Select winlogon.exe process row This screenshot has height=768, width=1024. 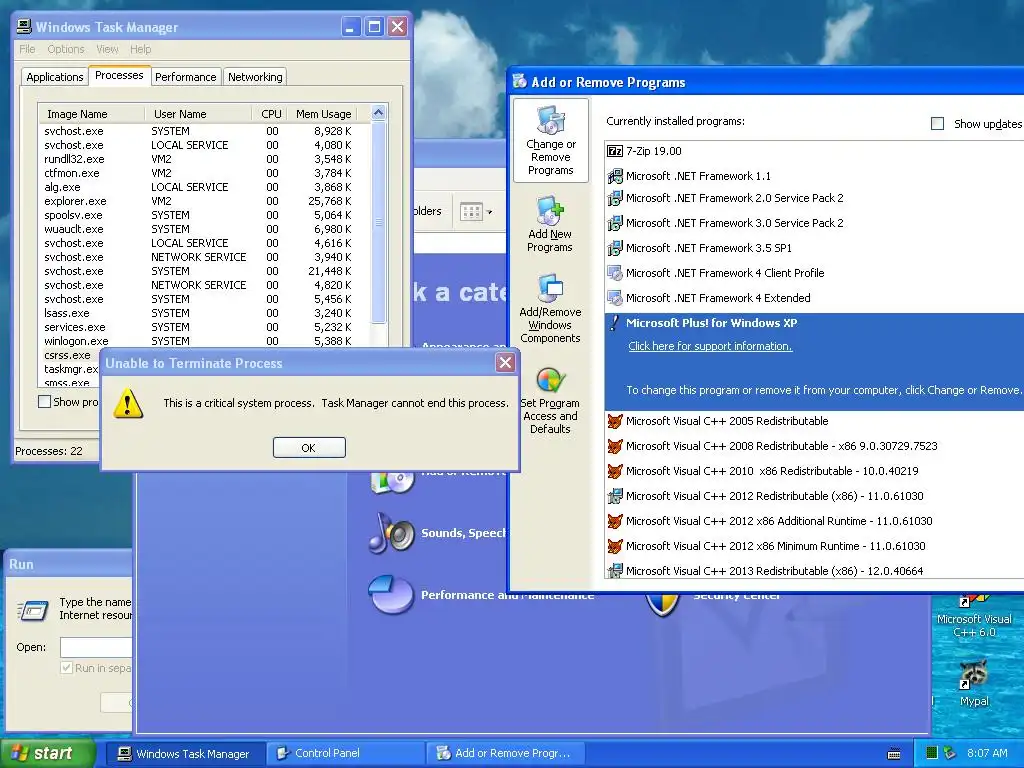coord(204,341)
